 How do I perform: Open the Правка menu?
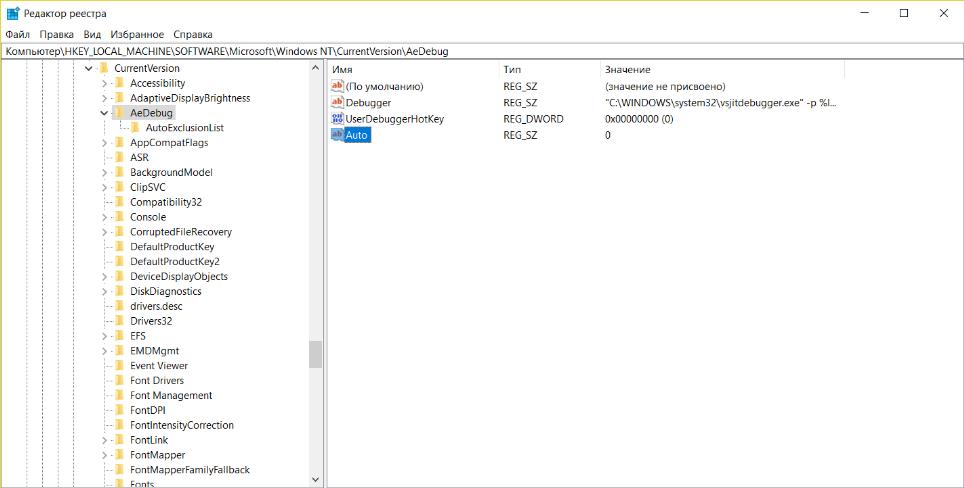pyautogui.click(x=57, y=34)
